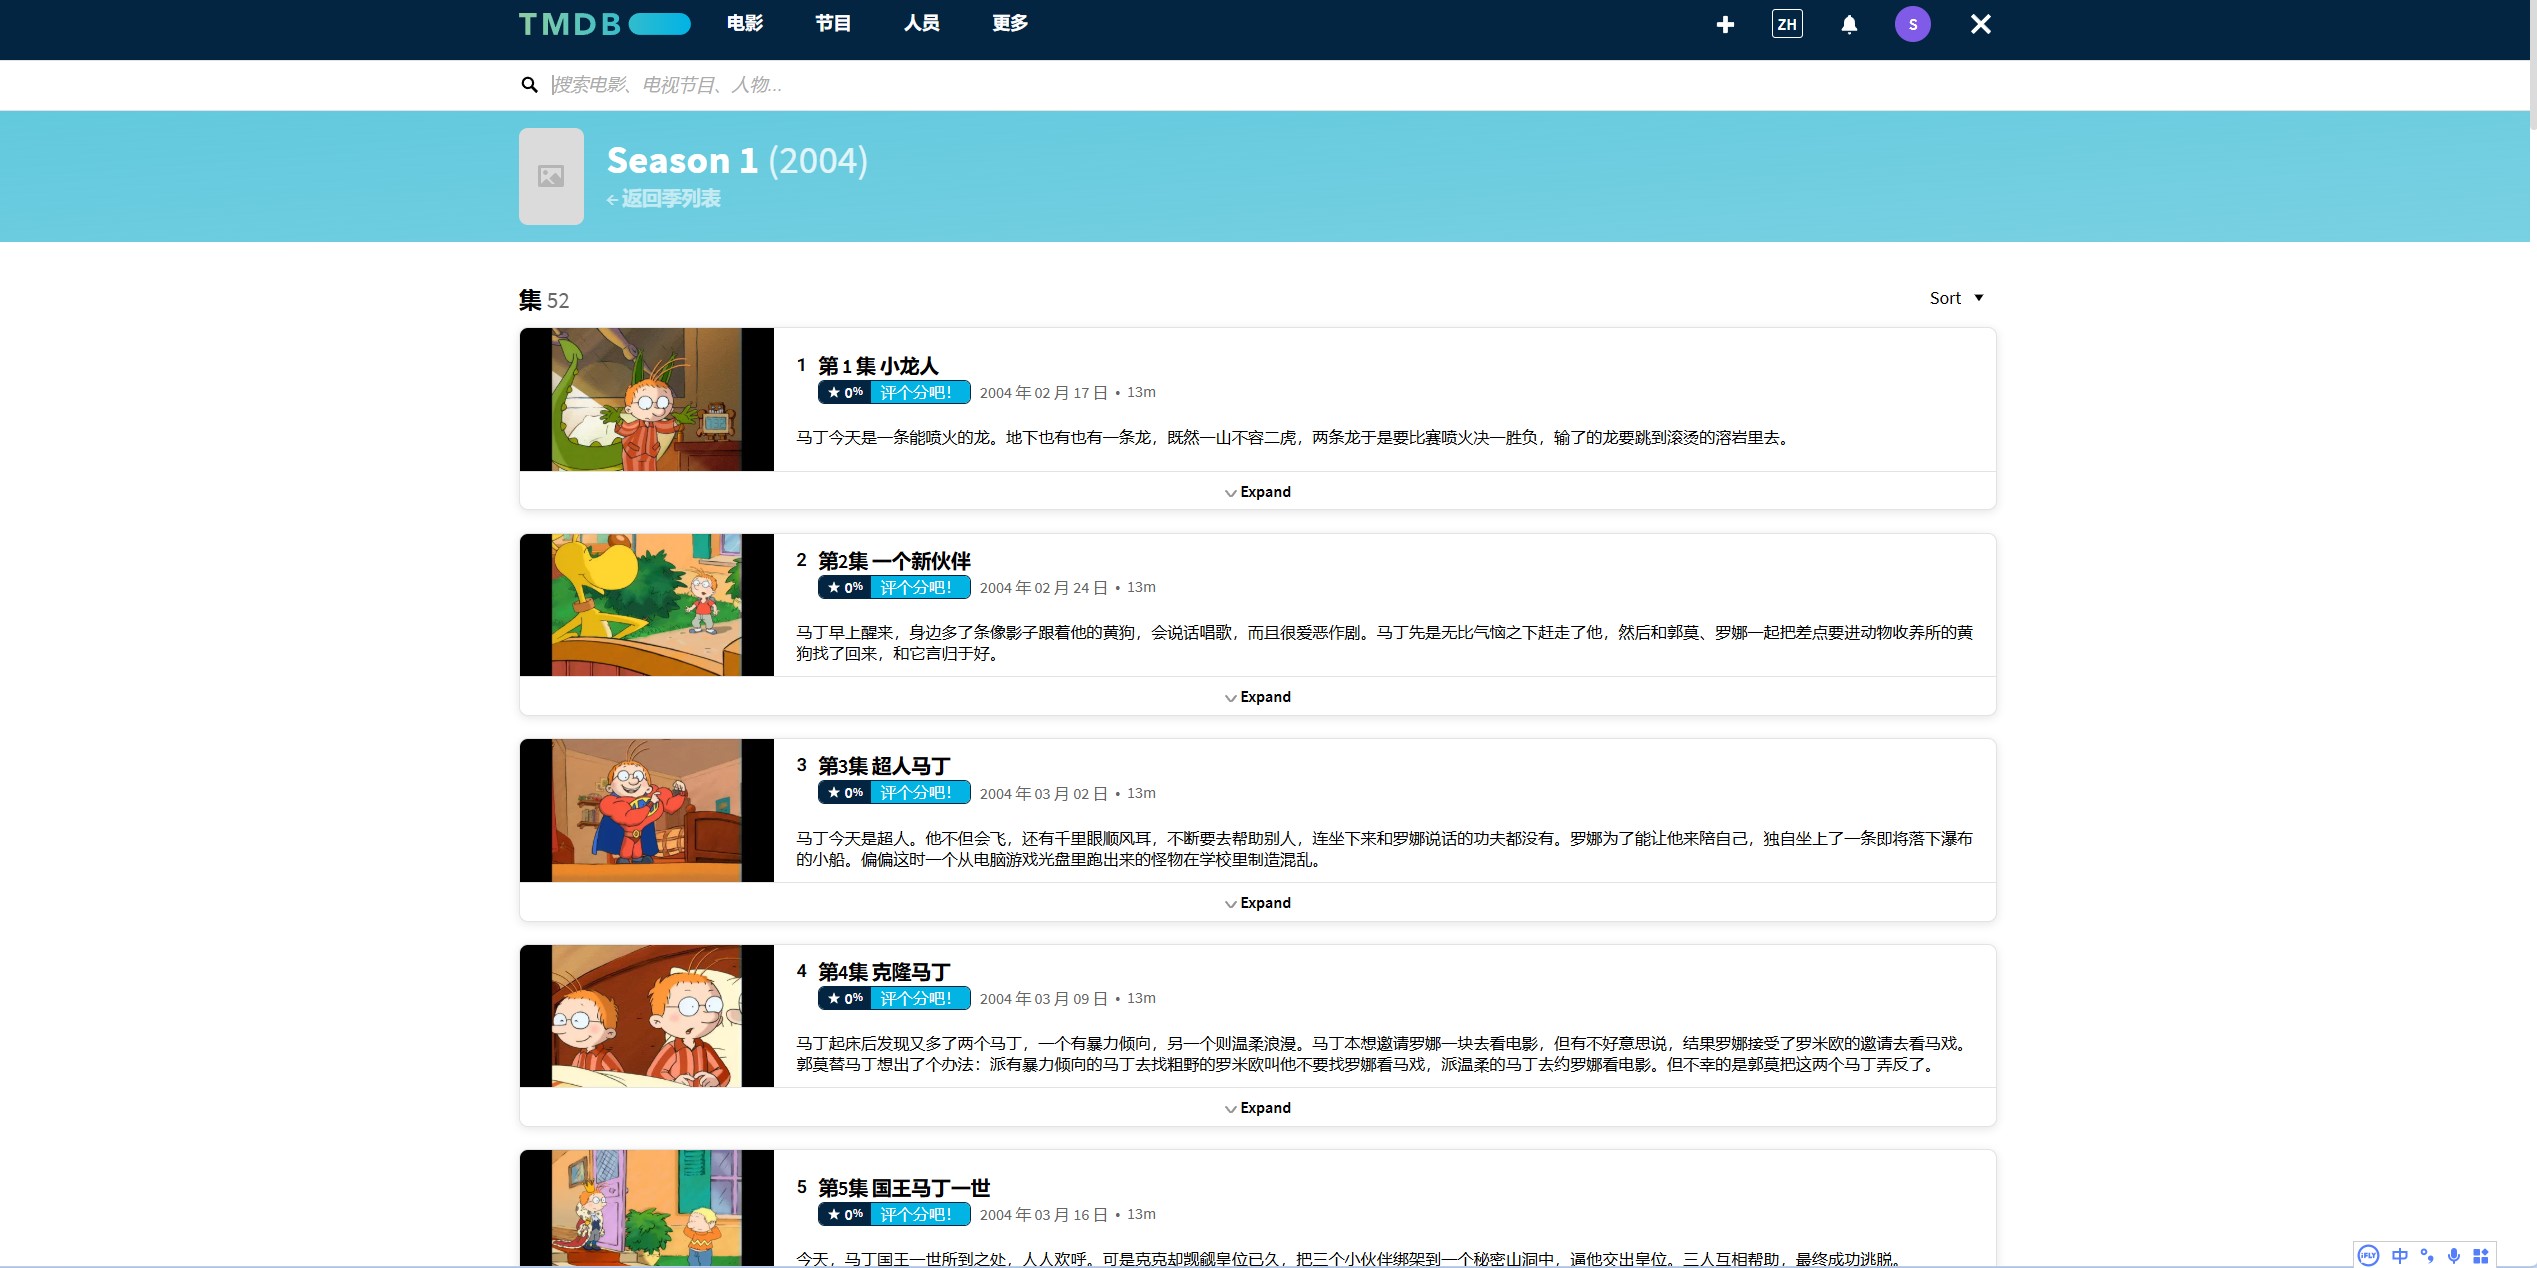The height and width of the screenshot is (1268, 2537).
Task: Open the 电影 menu
Action: tap(744, 23)
